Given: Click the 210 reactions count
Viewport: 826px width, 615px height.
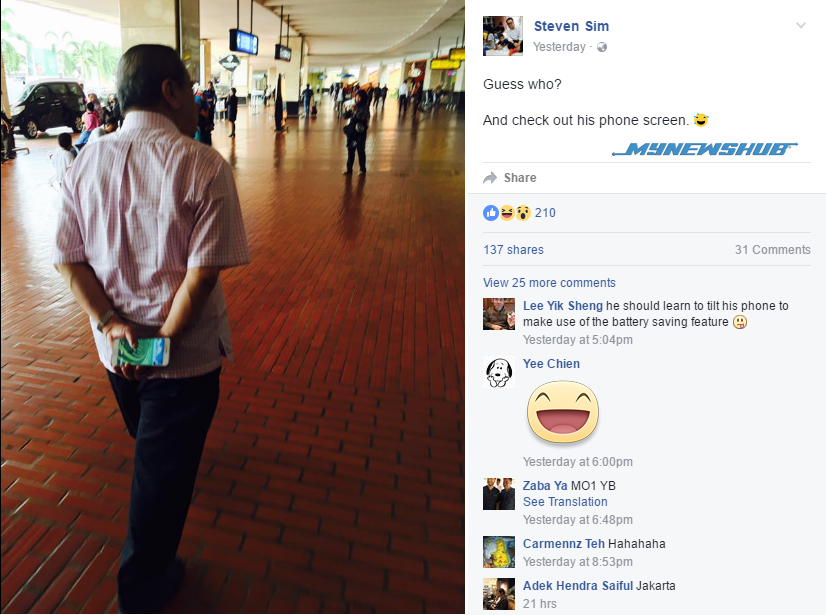Looking at the screenshot, I should 545,213.
